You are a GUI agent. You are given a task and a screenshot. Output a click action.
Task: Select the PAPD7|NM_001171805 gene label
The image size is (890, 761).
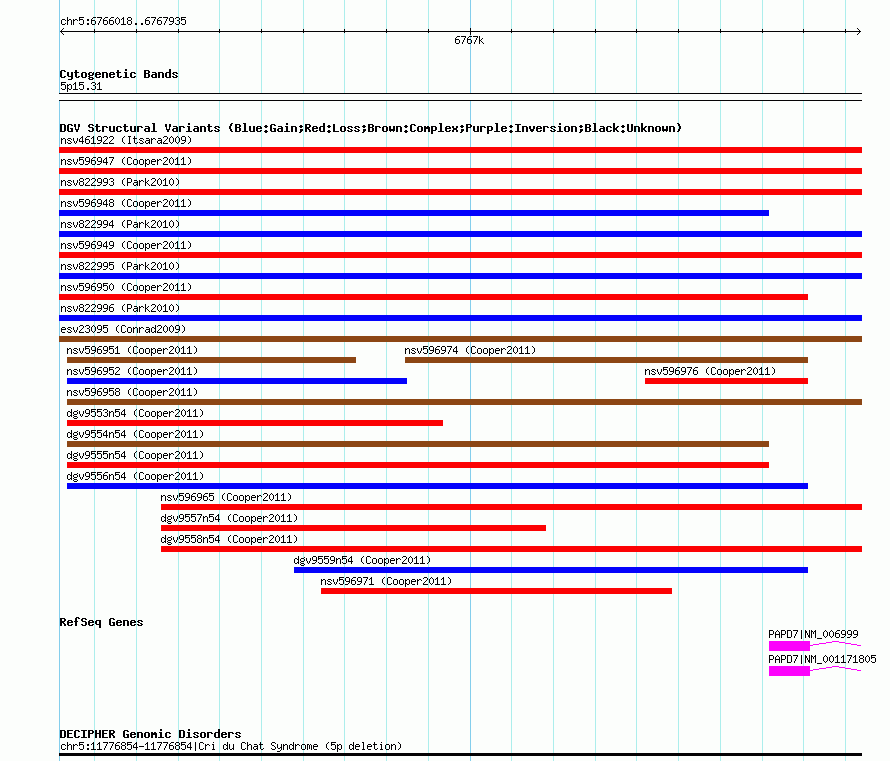click(822, 659)
